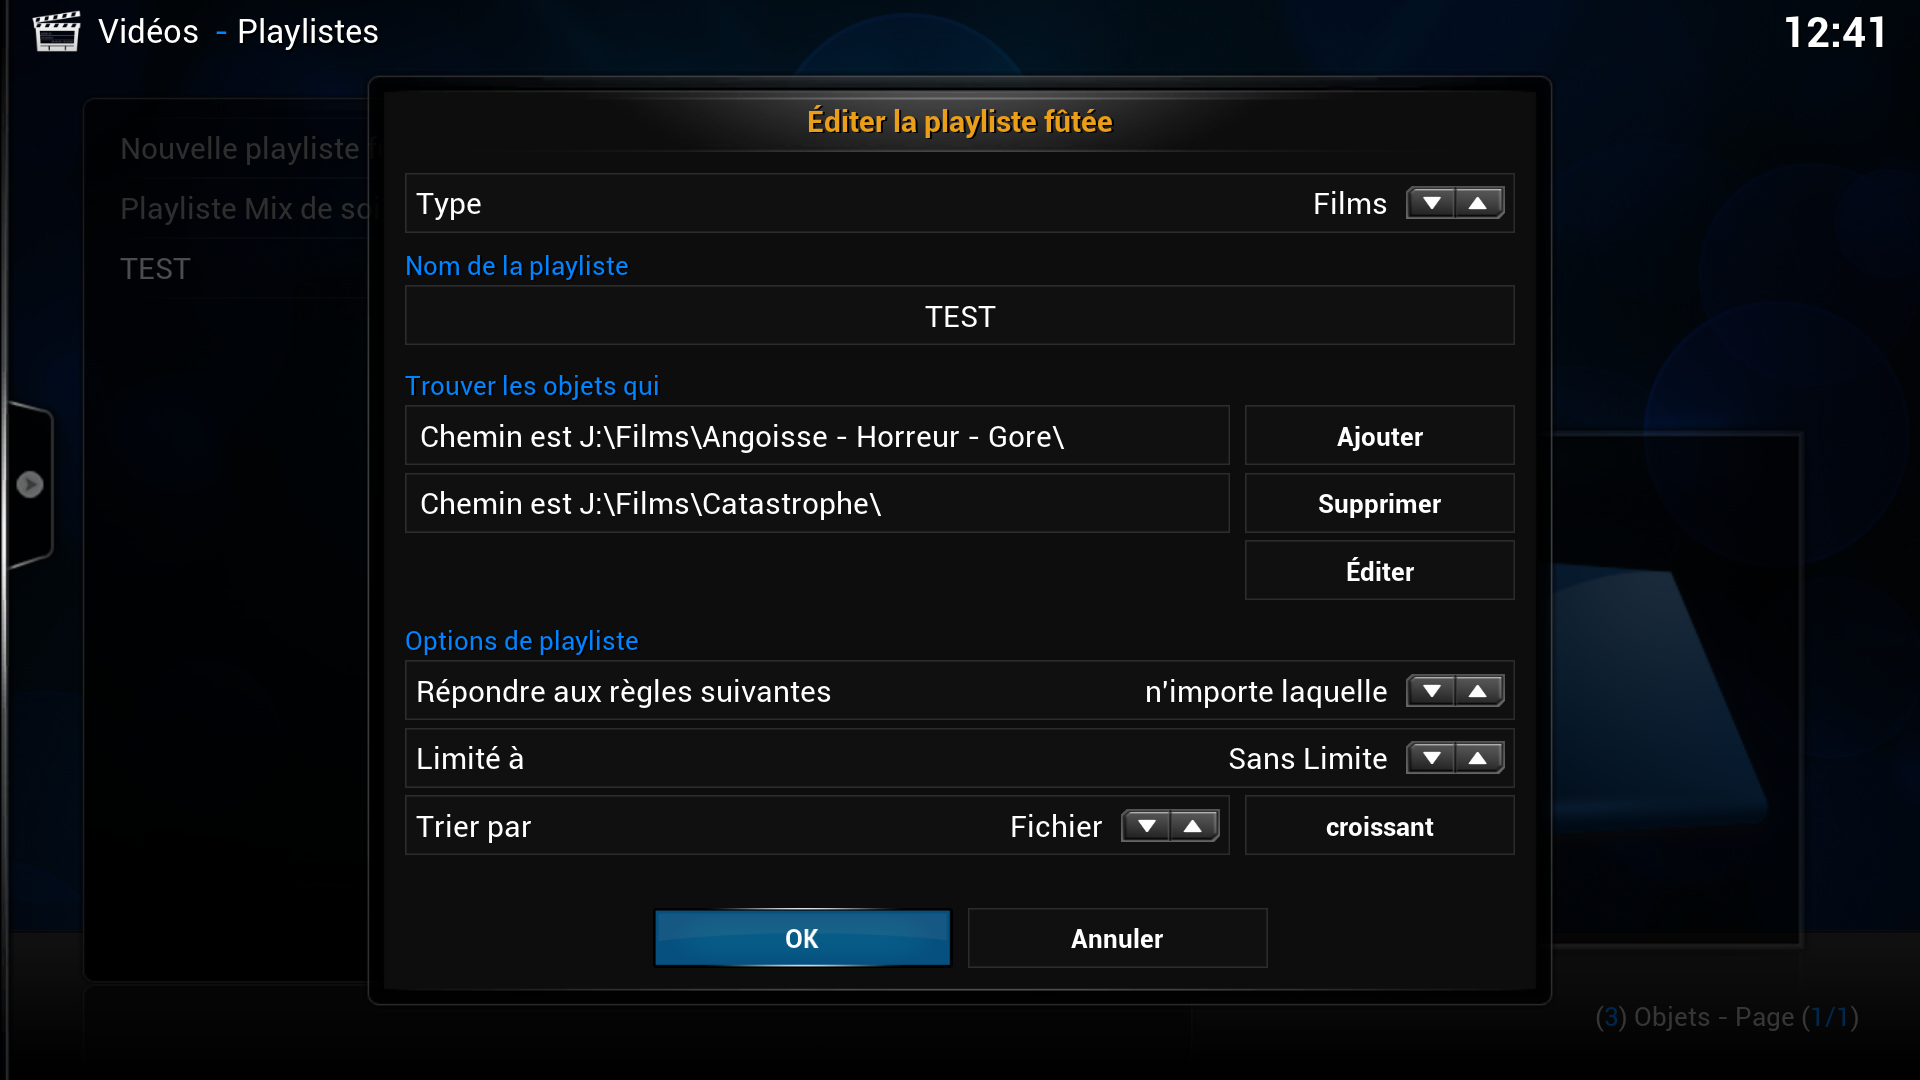This screenshot has width=1920, height=1080.
Task: Toggle the croissant sort order button
Action: tap(1379, 826)
